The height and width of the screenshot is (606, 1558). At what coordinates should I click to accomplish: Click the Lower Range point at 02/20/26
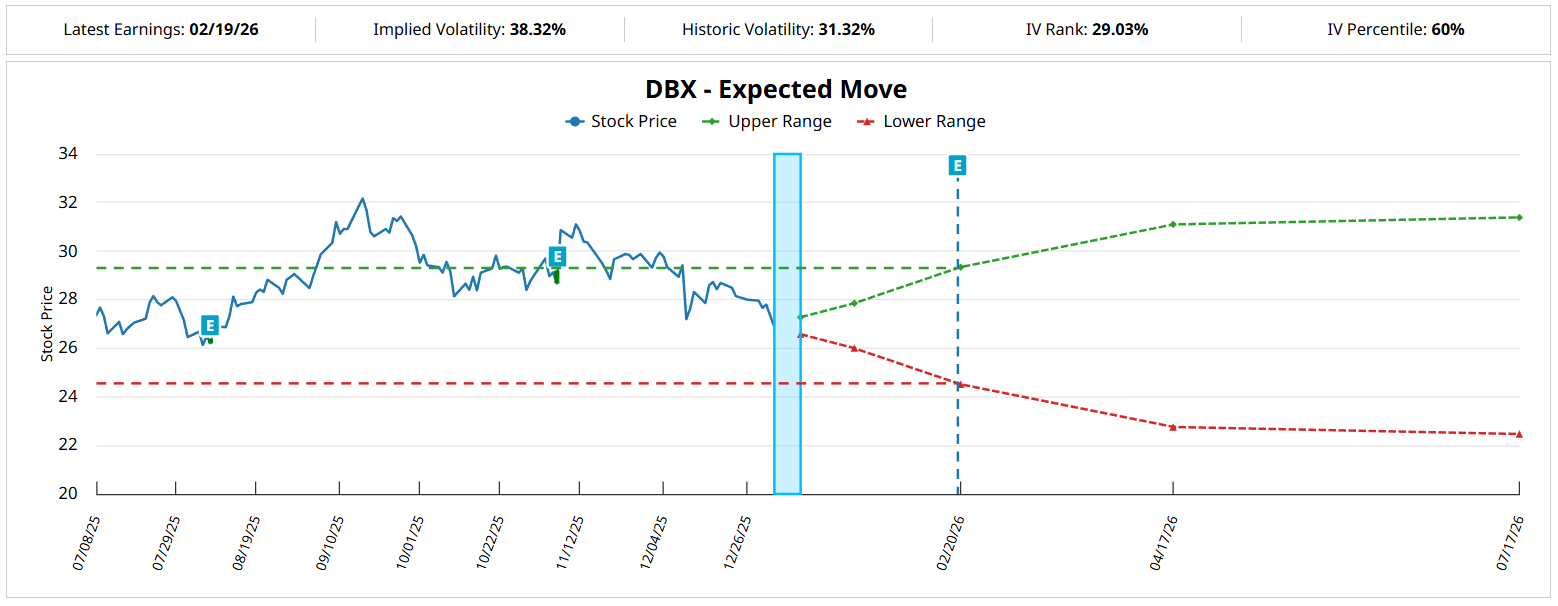click(958, 384)
